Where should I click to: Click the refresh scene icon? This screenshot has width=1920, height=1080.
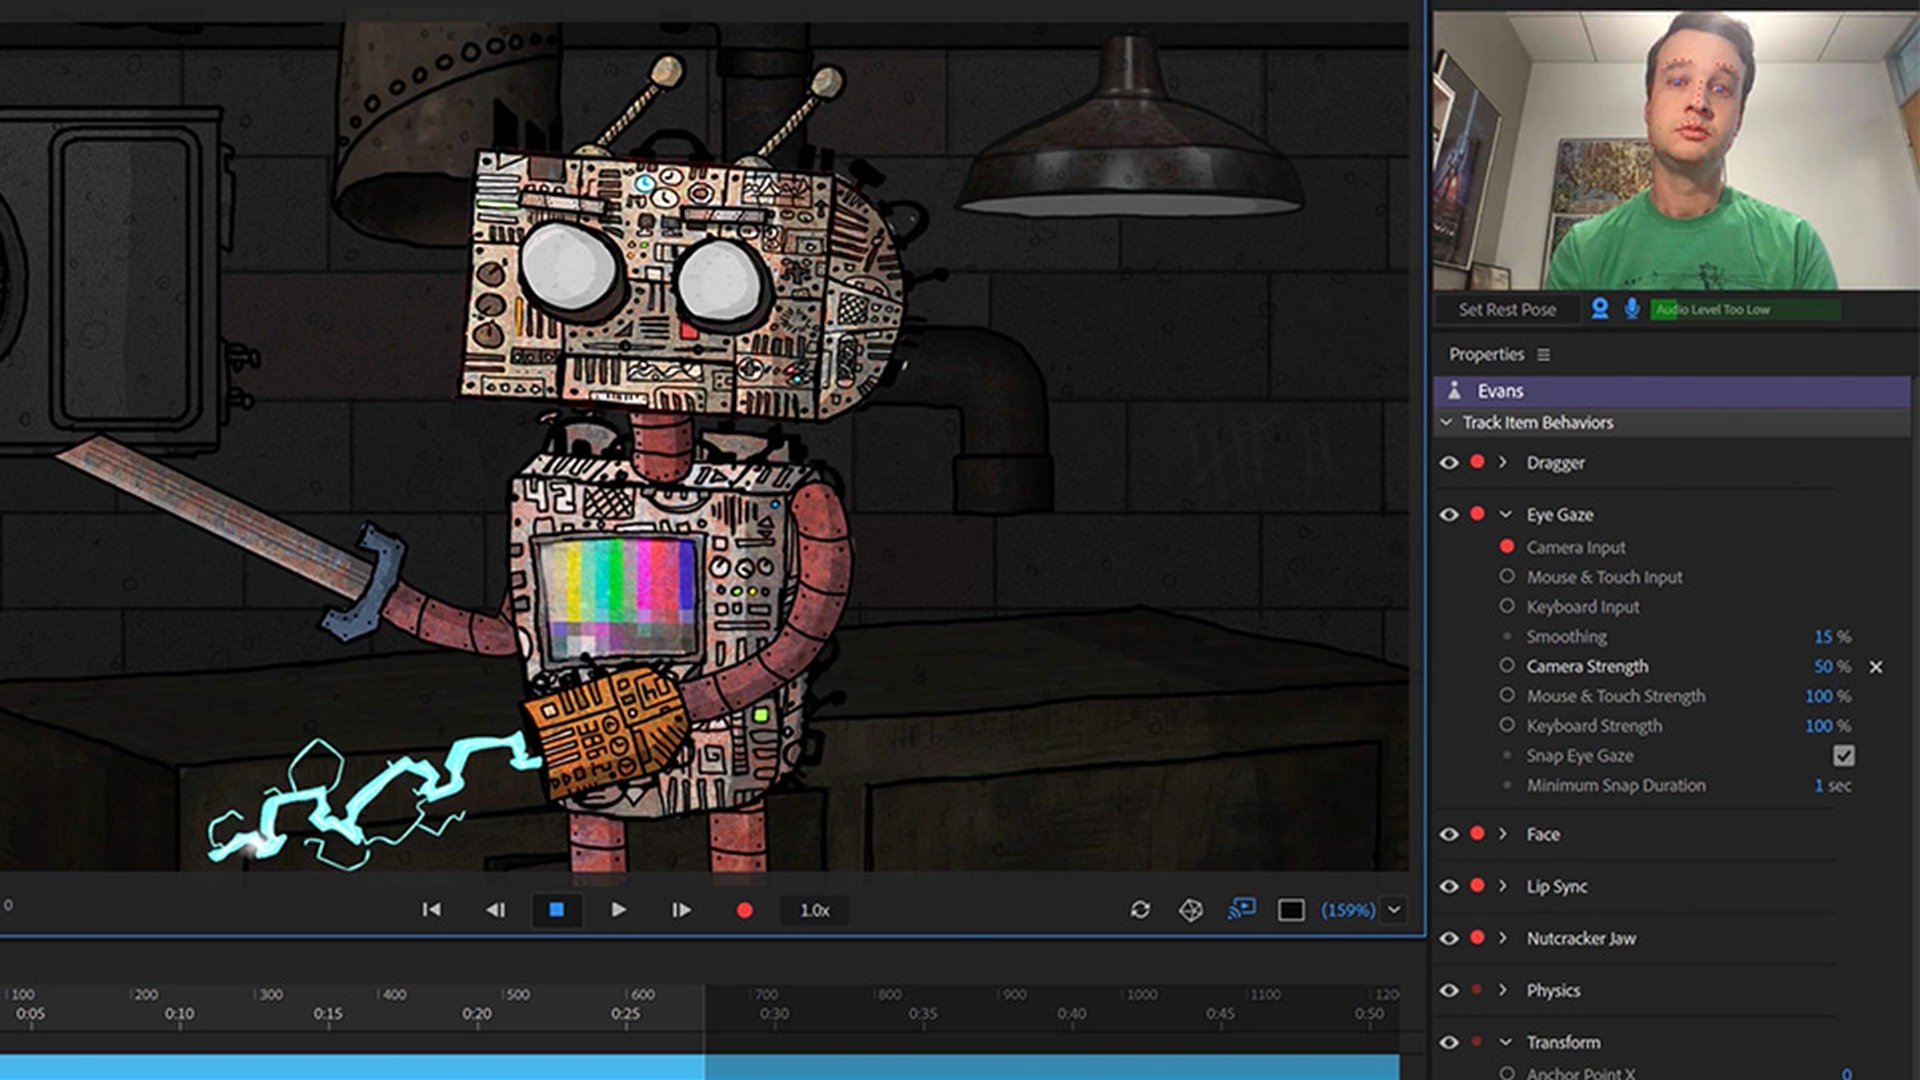pos(1140,910)
